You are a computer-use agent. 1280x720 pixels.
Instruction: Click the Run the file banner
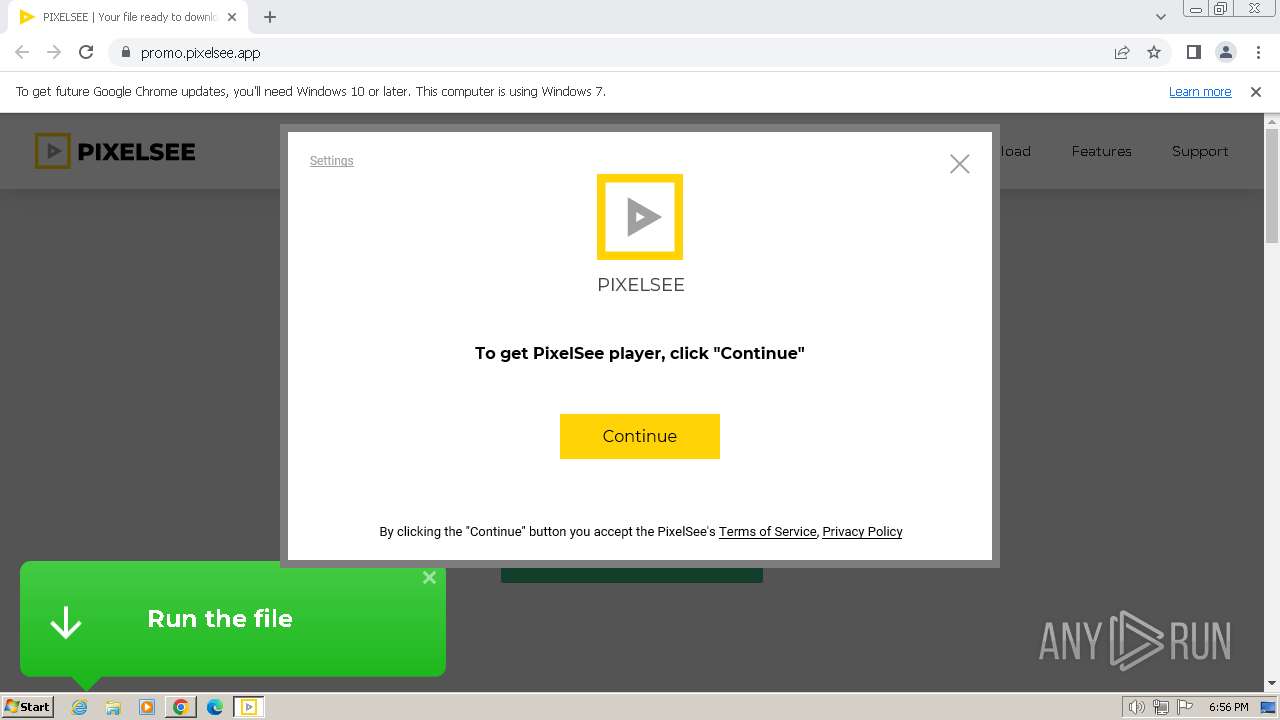click(233, 619)
